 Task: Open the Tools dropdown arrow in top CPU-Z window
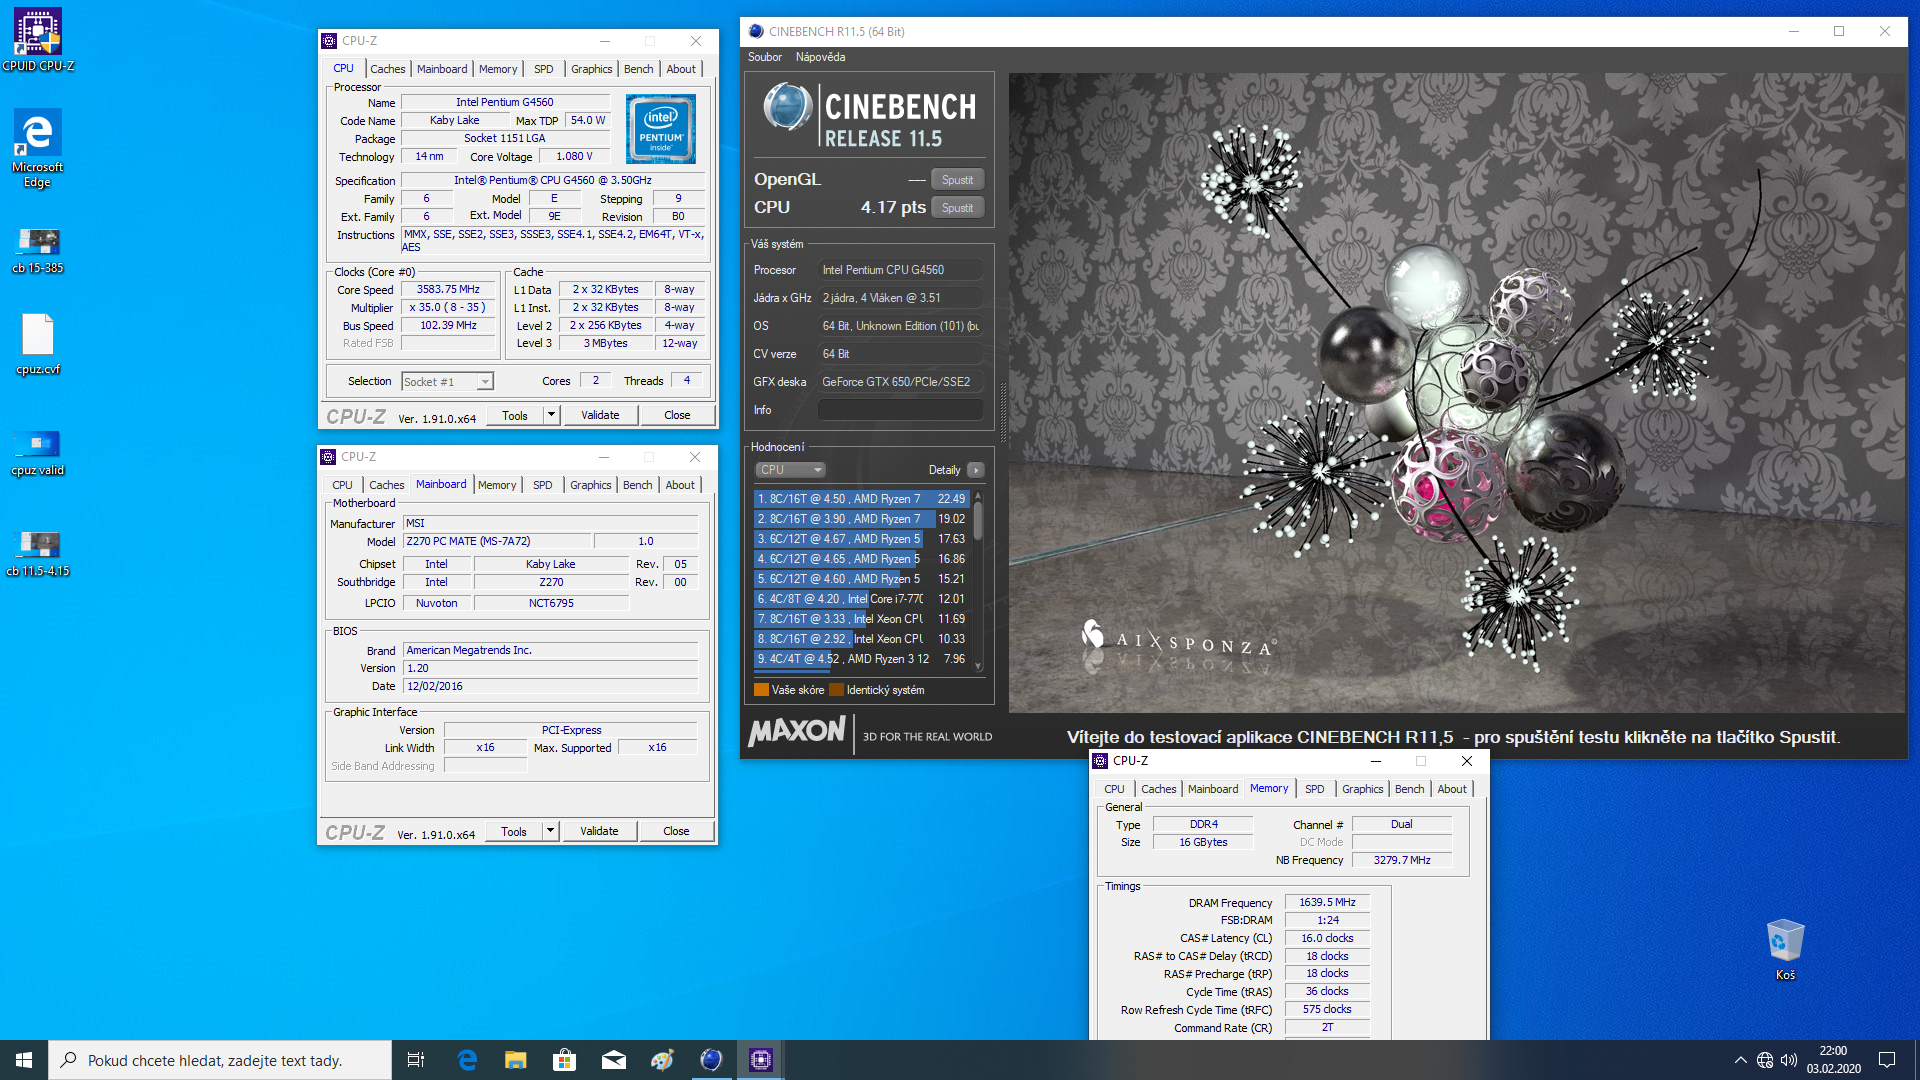(551, 415)
